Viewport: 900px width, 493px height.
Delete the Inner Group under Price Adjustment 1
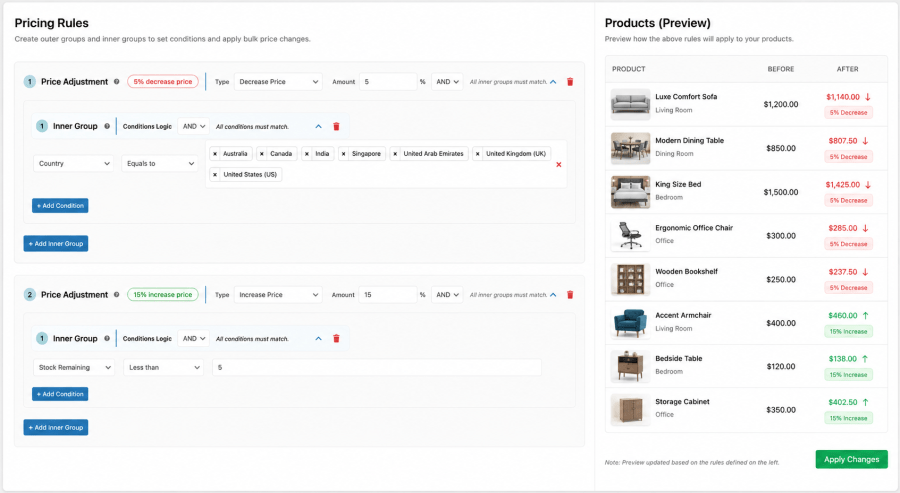point(336,126)
